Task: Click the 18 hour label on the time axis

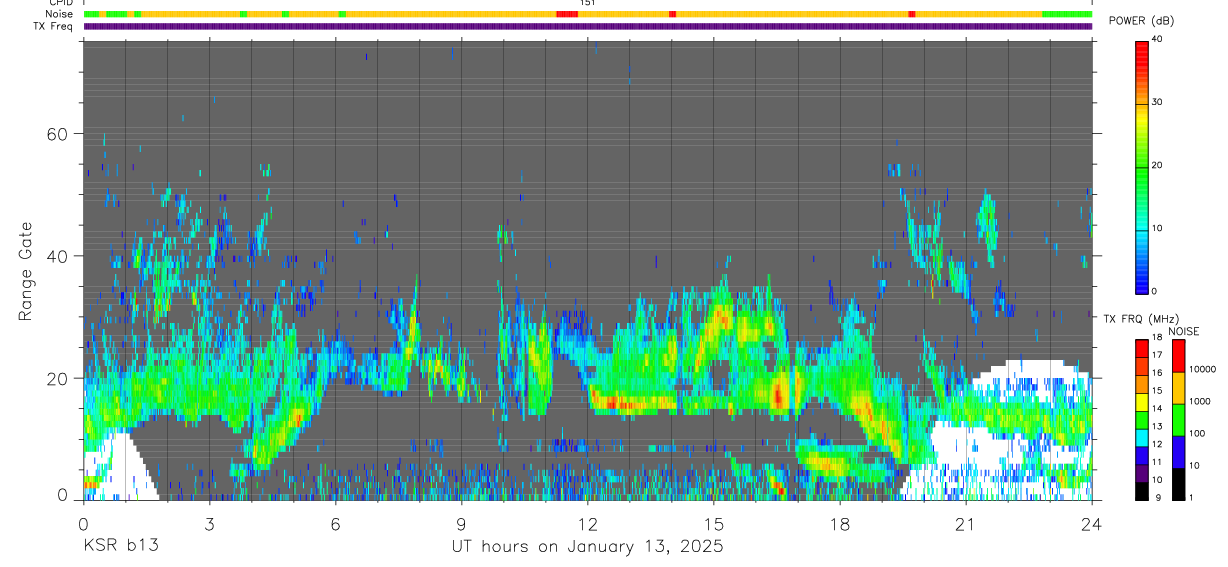Action: 840,525
